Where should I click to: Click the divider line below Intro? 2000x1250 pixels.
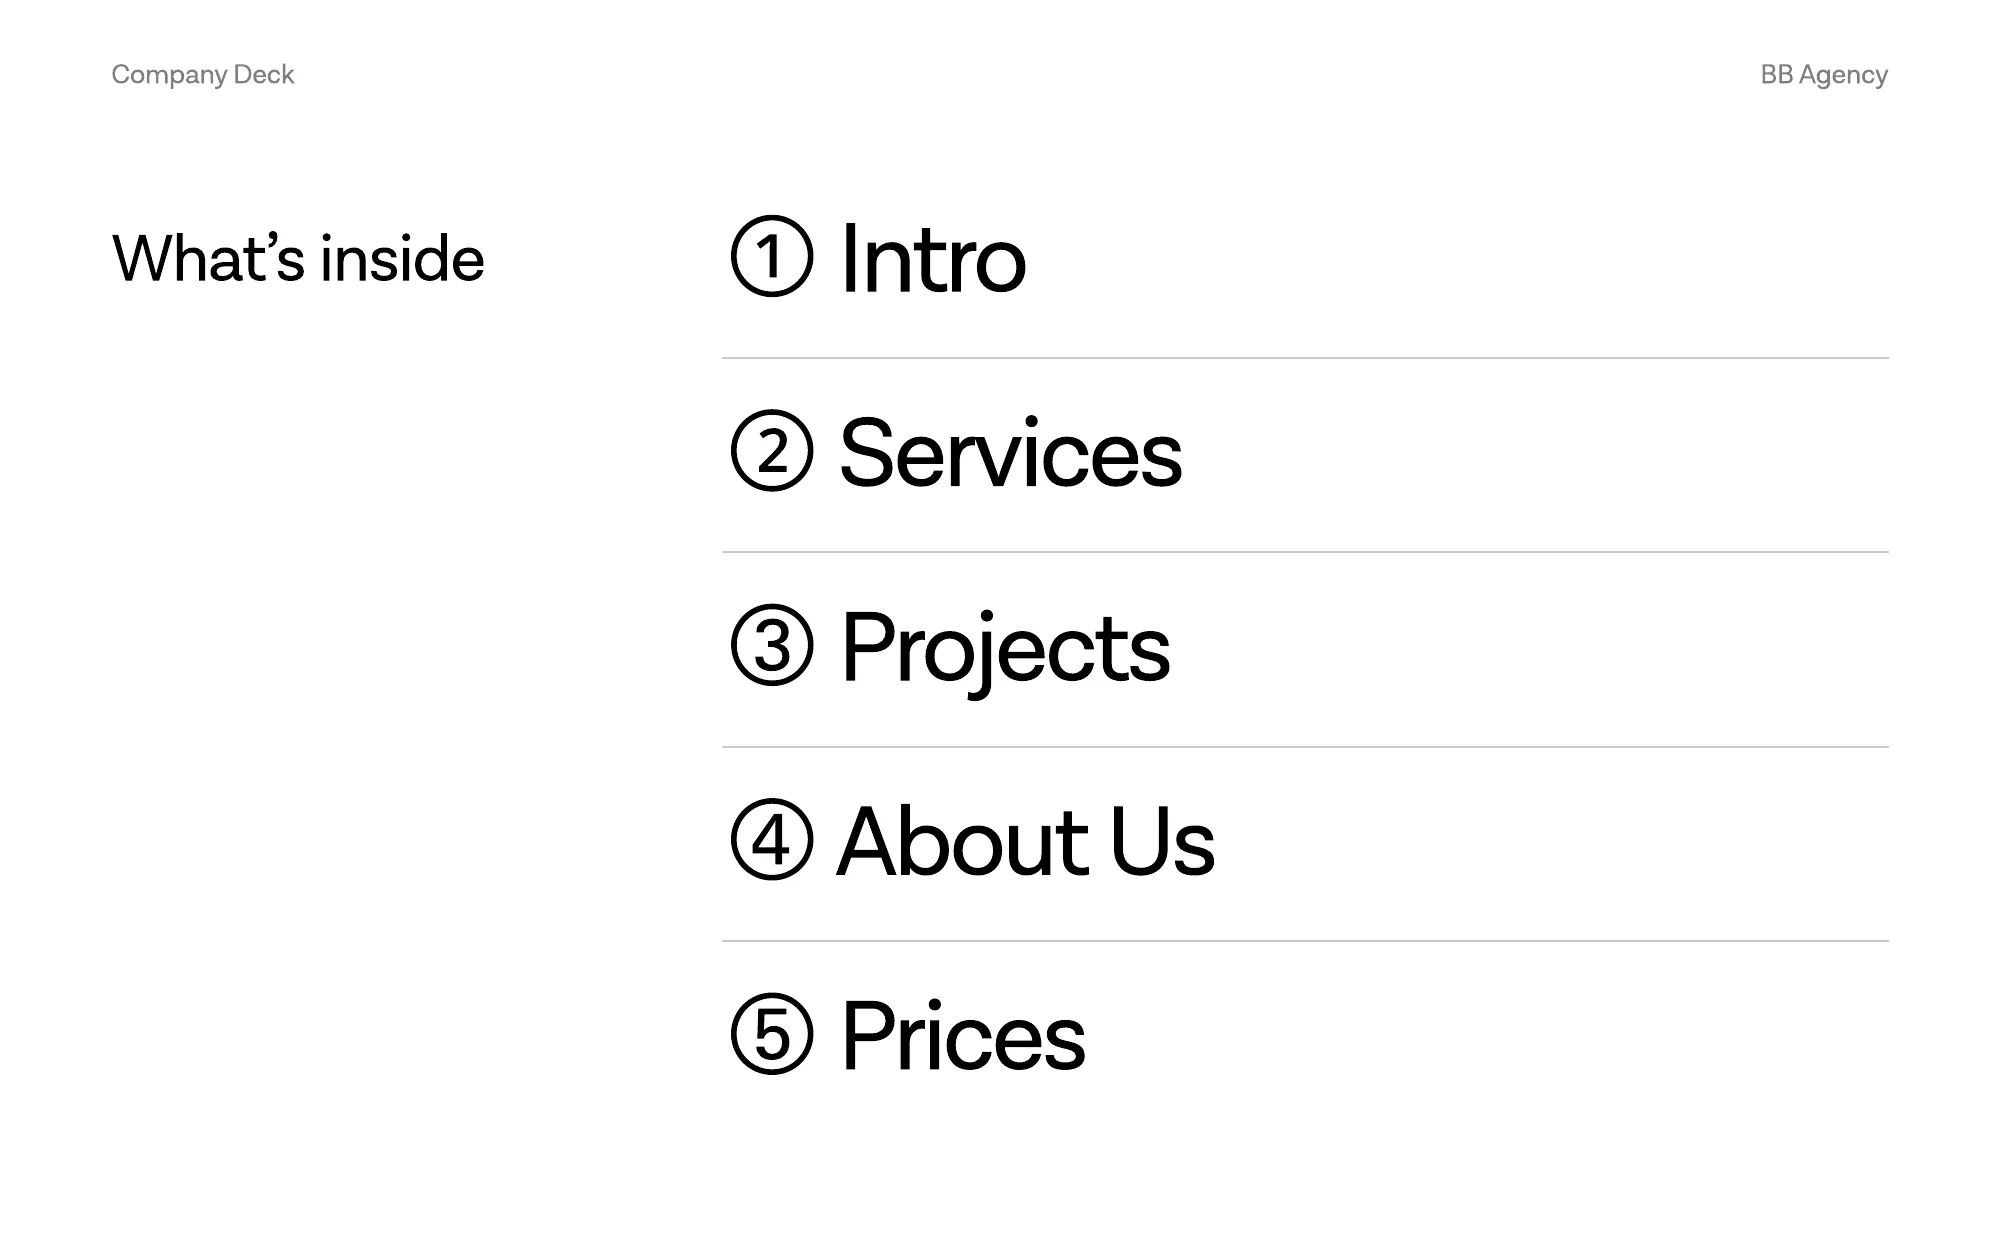[x=1305, y=357]
